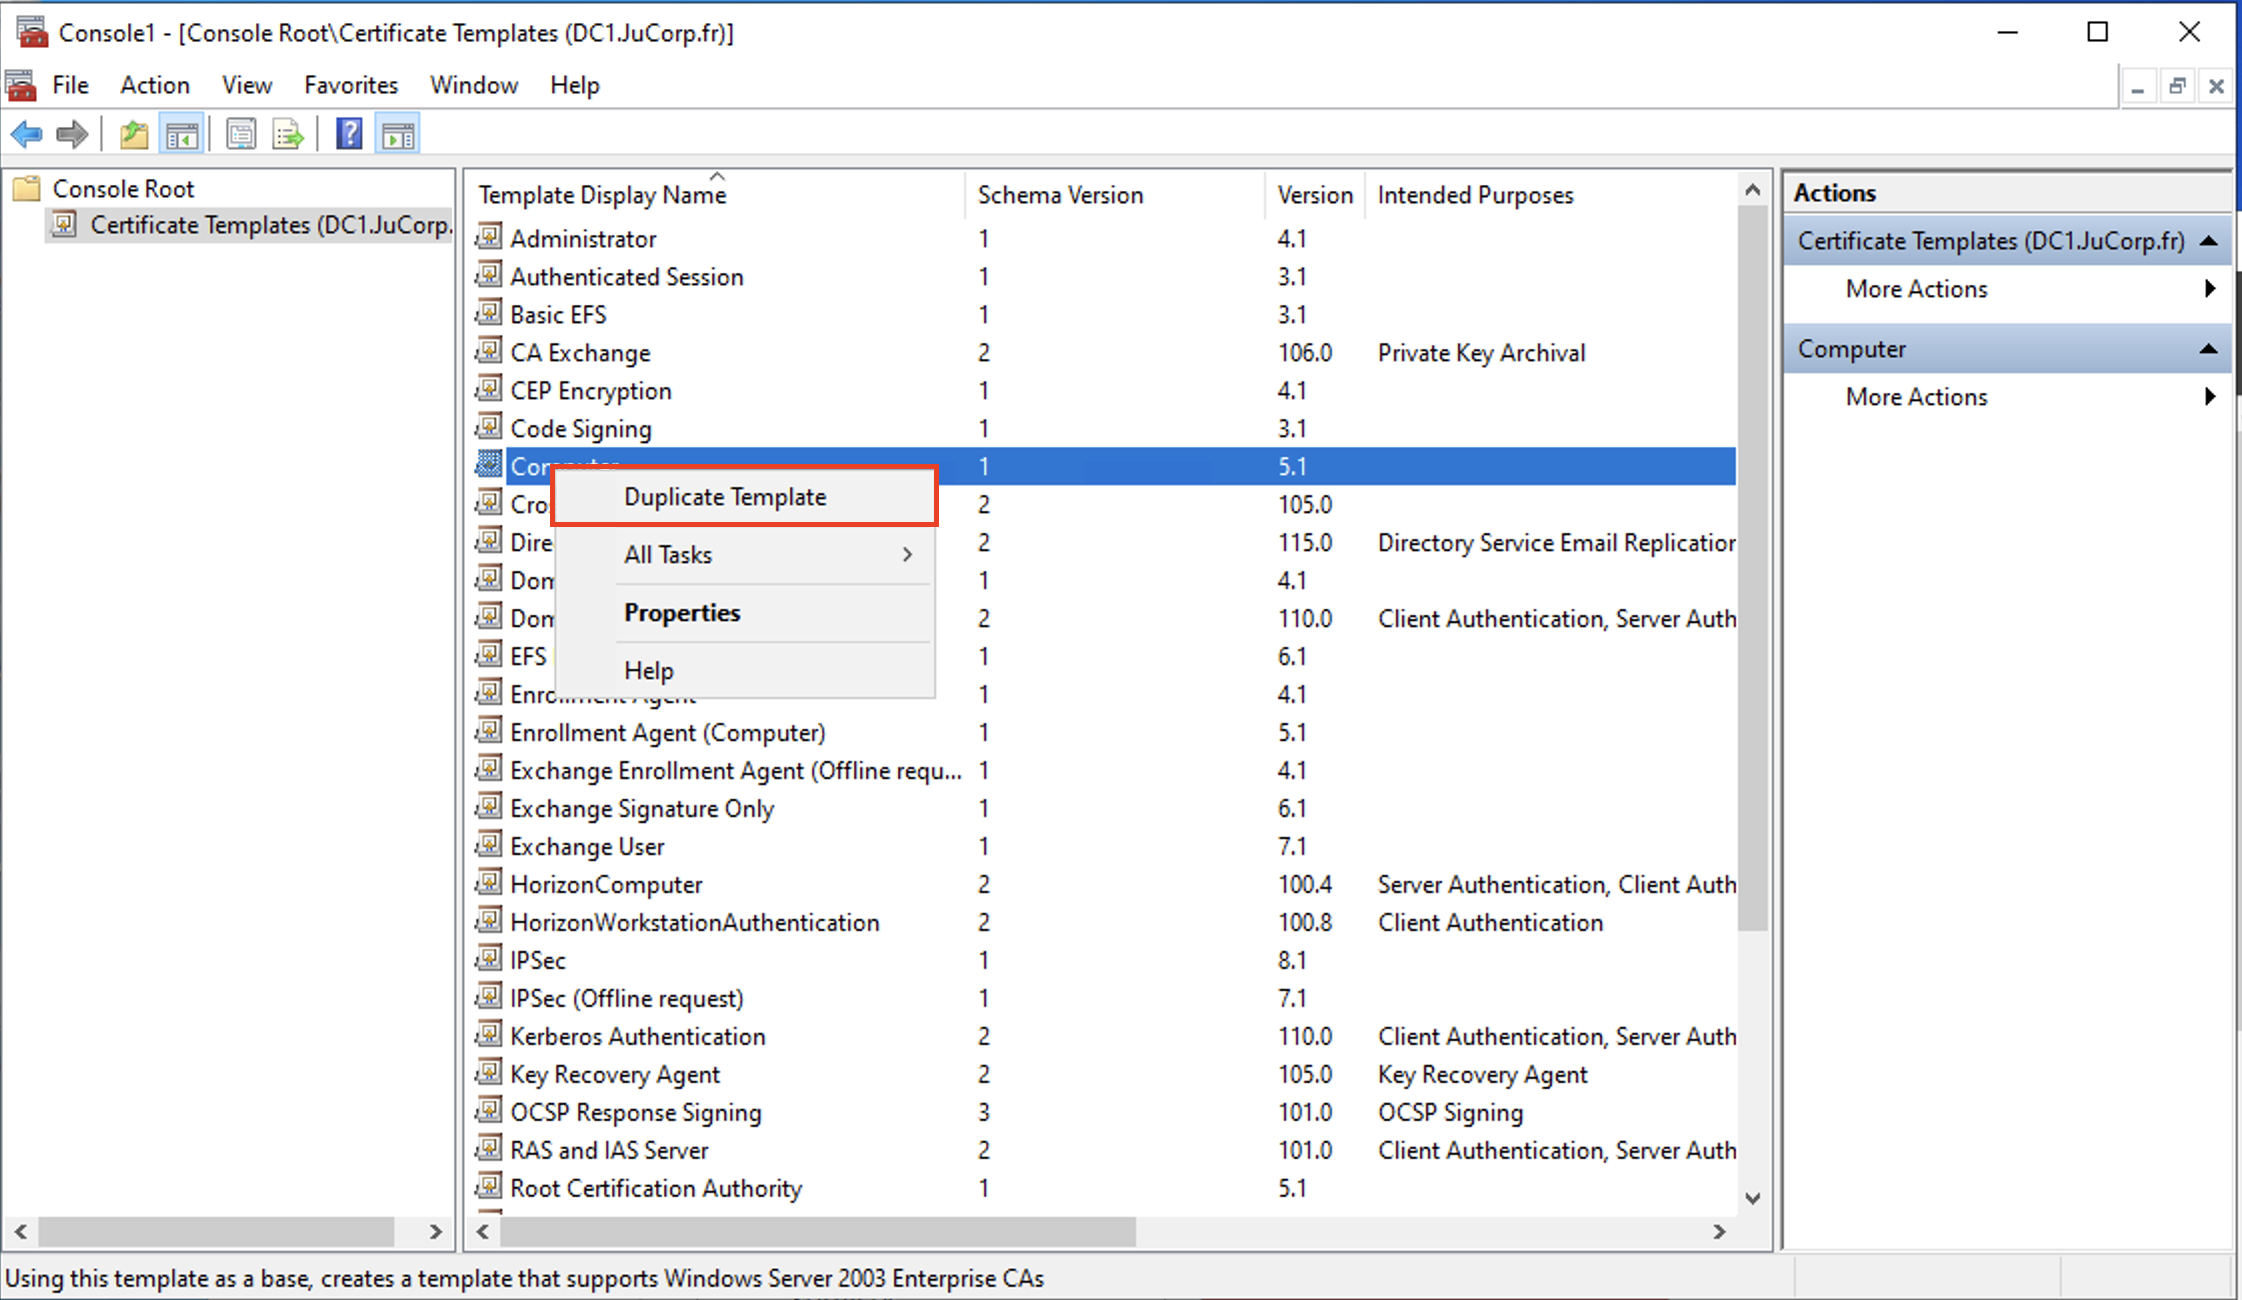Open Properties from the toolbar sheet icon
This screenshot has height=1300, width=2242.
coord(240,134)
